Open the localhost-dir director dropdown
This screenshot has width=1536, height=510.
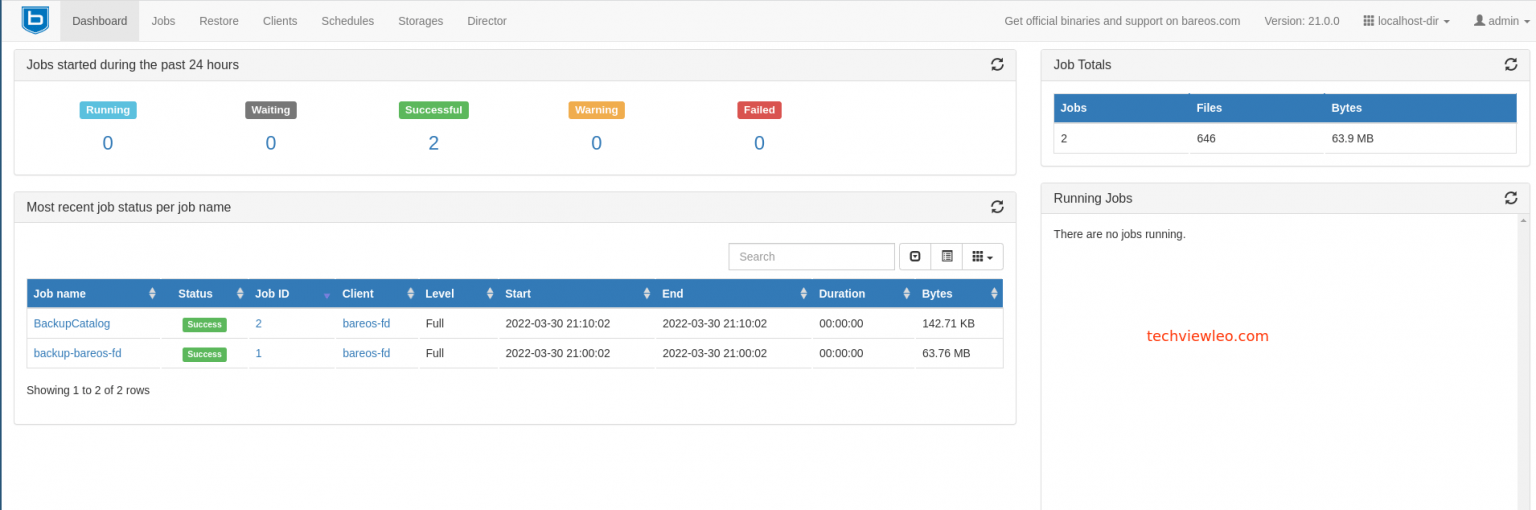click(x=1407, y=21)
